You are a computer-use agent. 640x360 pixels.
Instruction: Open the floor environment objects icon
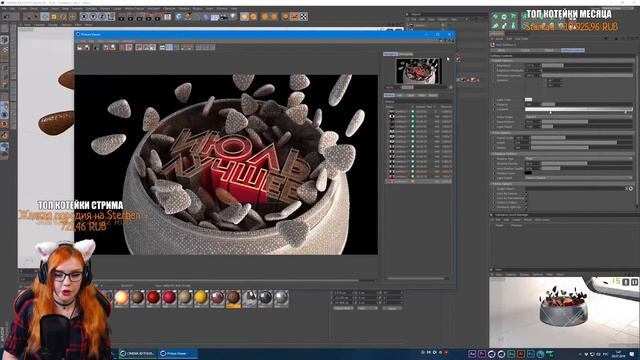tap(215, 17)
